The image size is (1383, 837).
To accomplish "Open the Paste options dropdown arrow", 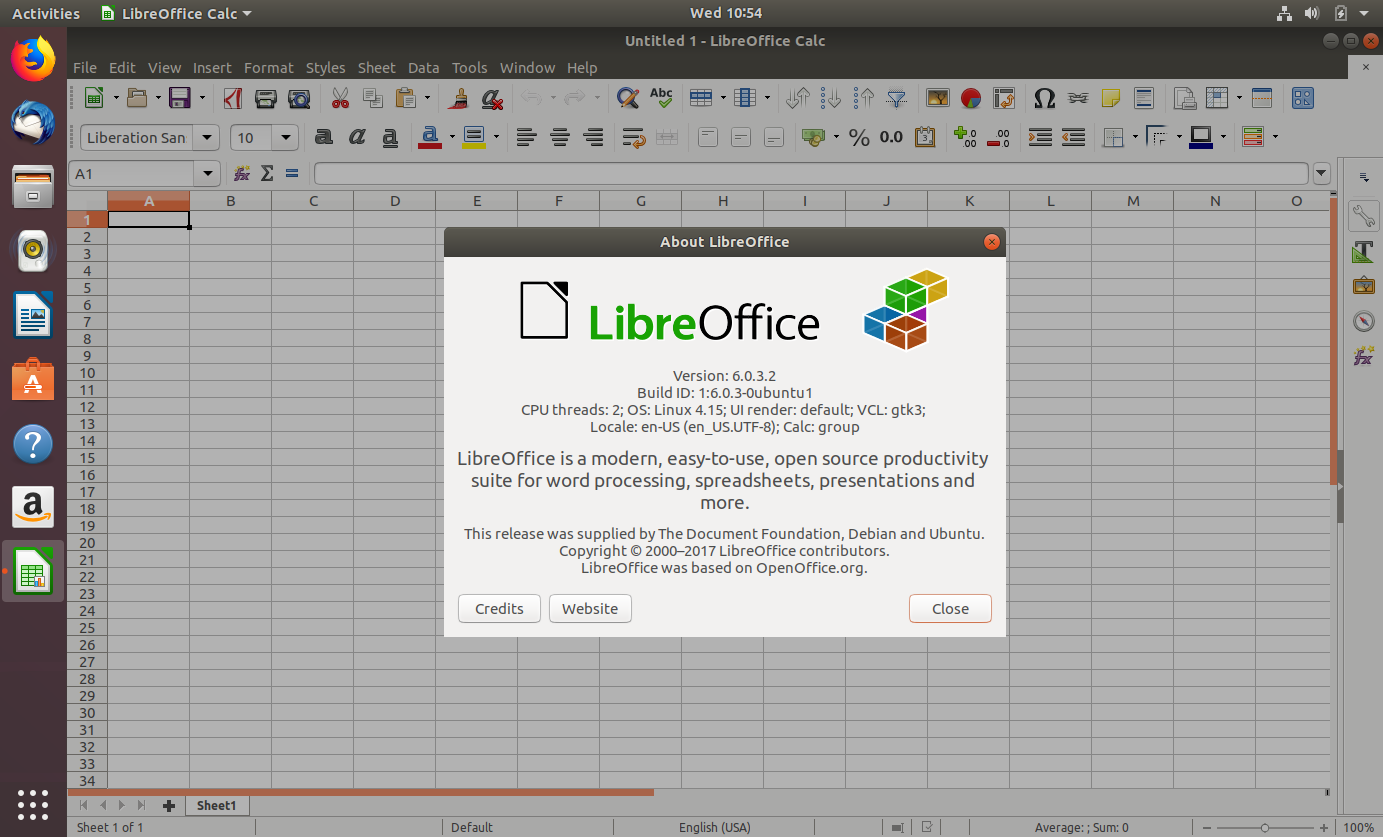I will click(x=427, y=98).
